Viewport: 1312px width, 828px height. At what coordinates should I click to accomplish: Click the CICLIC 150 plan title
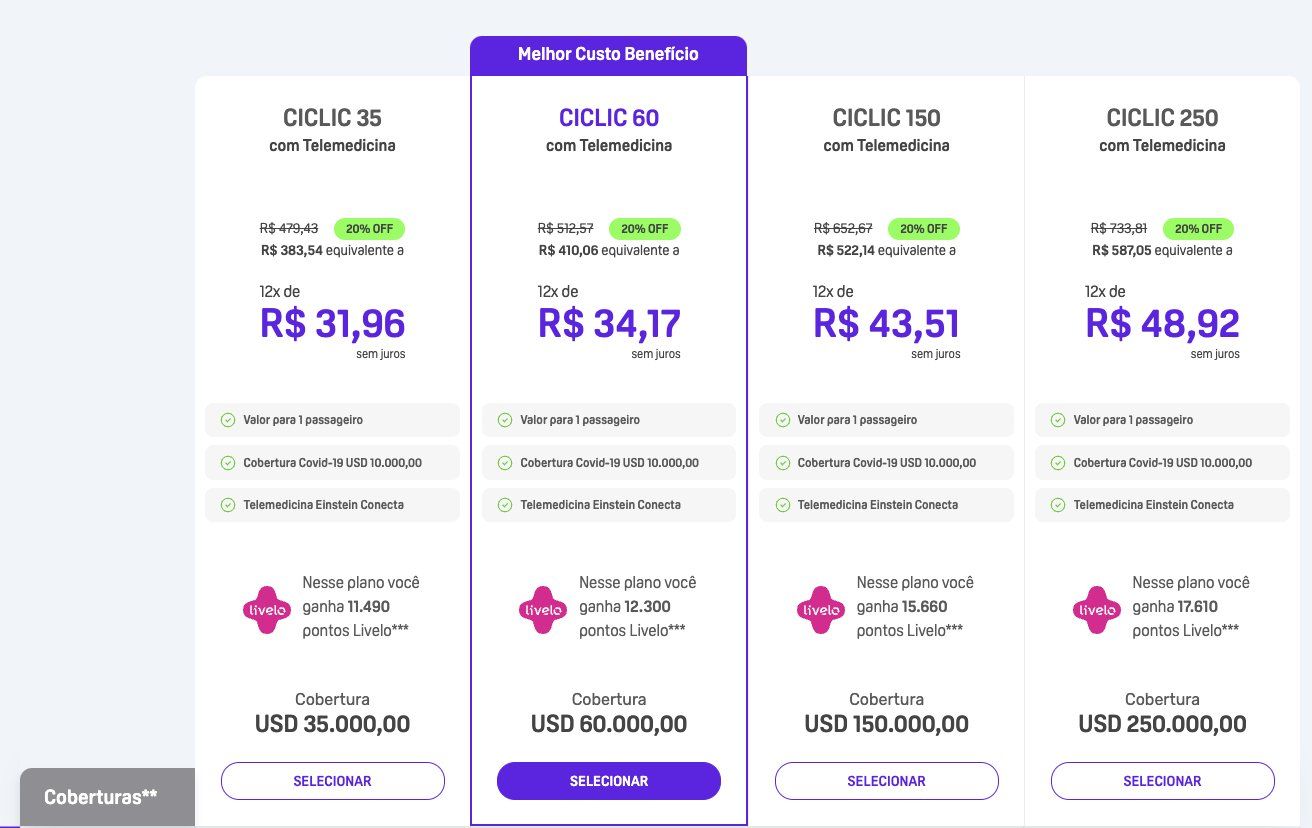886,118
